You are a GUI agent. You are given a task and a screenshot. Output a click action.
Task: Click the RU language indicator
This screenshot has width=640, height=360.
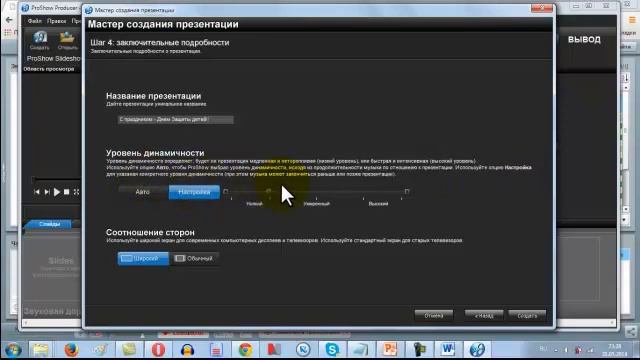[x=543, y=349]
